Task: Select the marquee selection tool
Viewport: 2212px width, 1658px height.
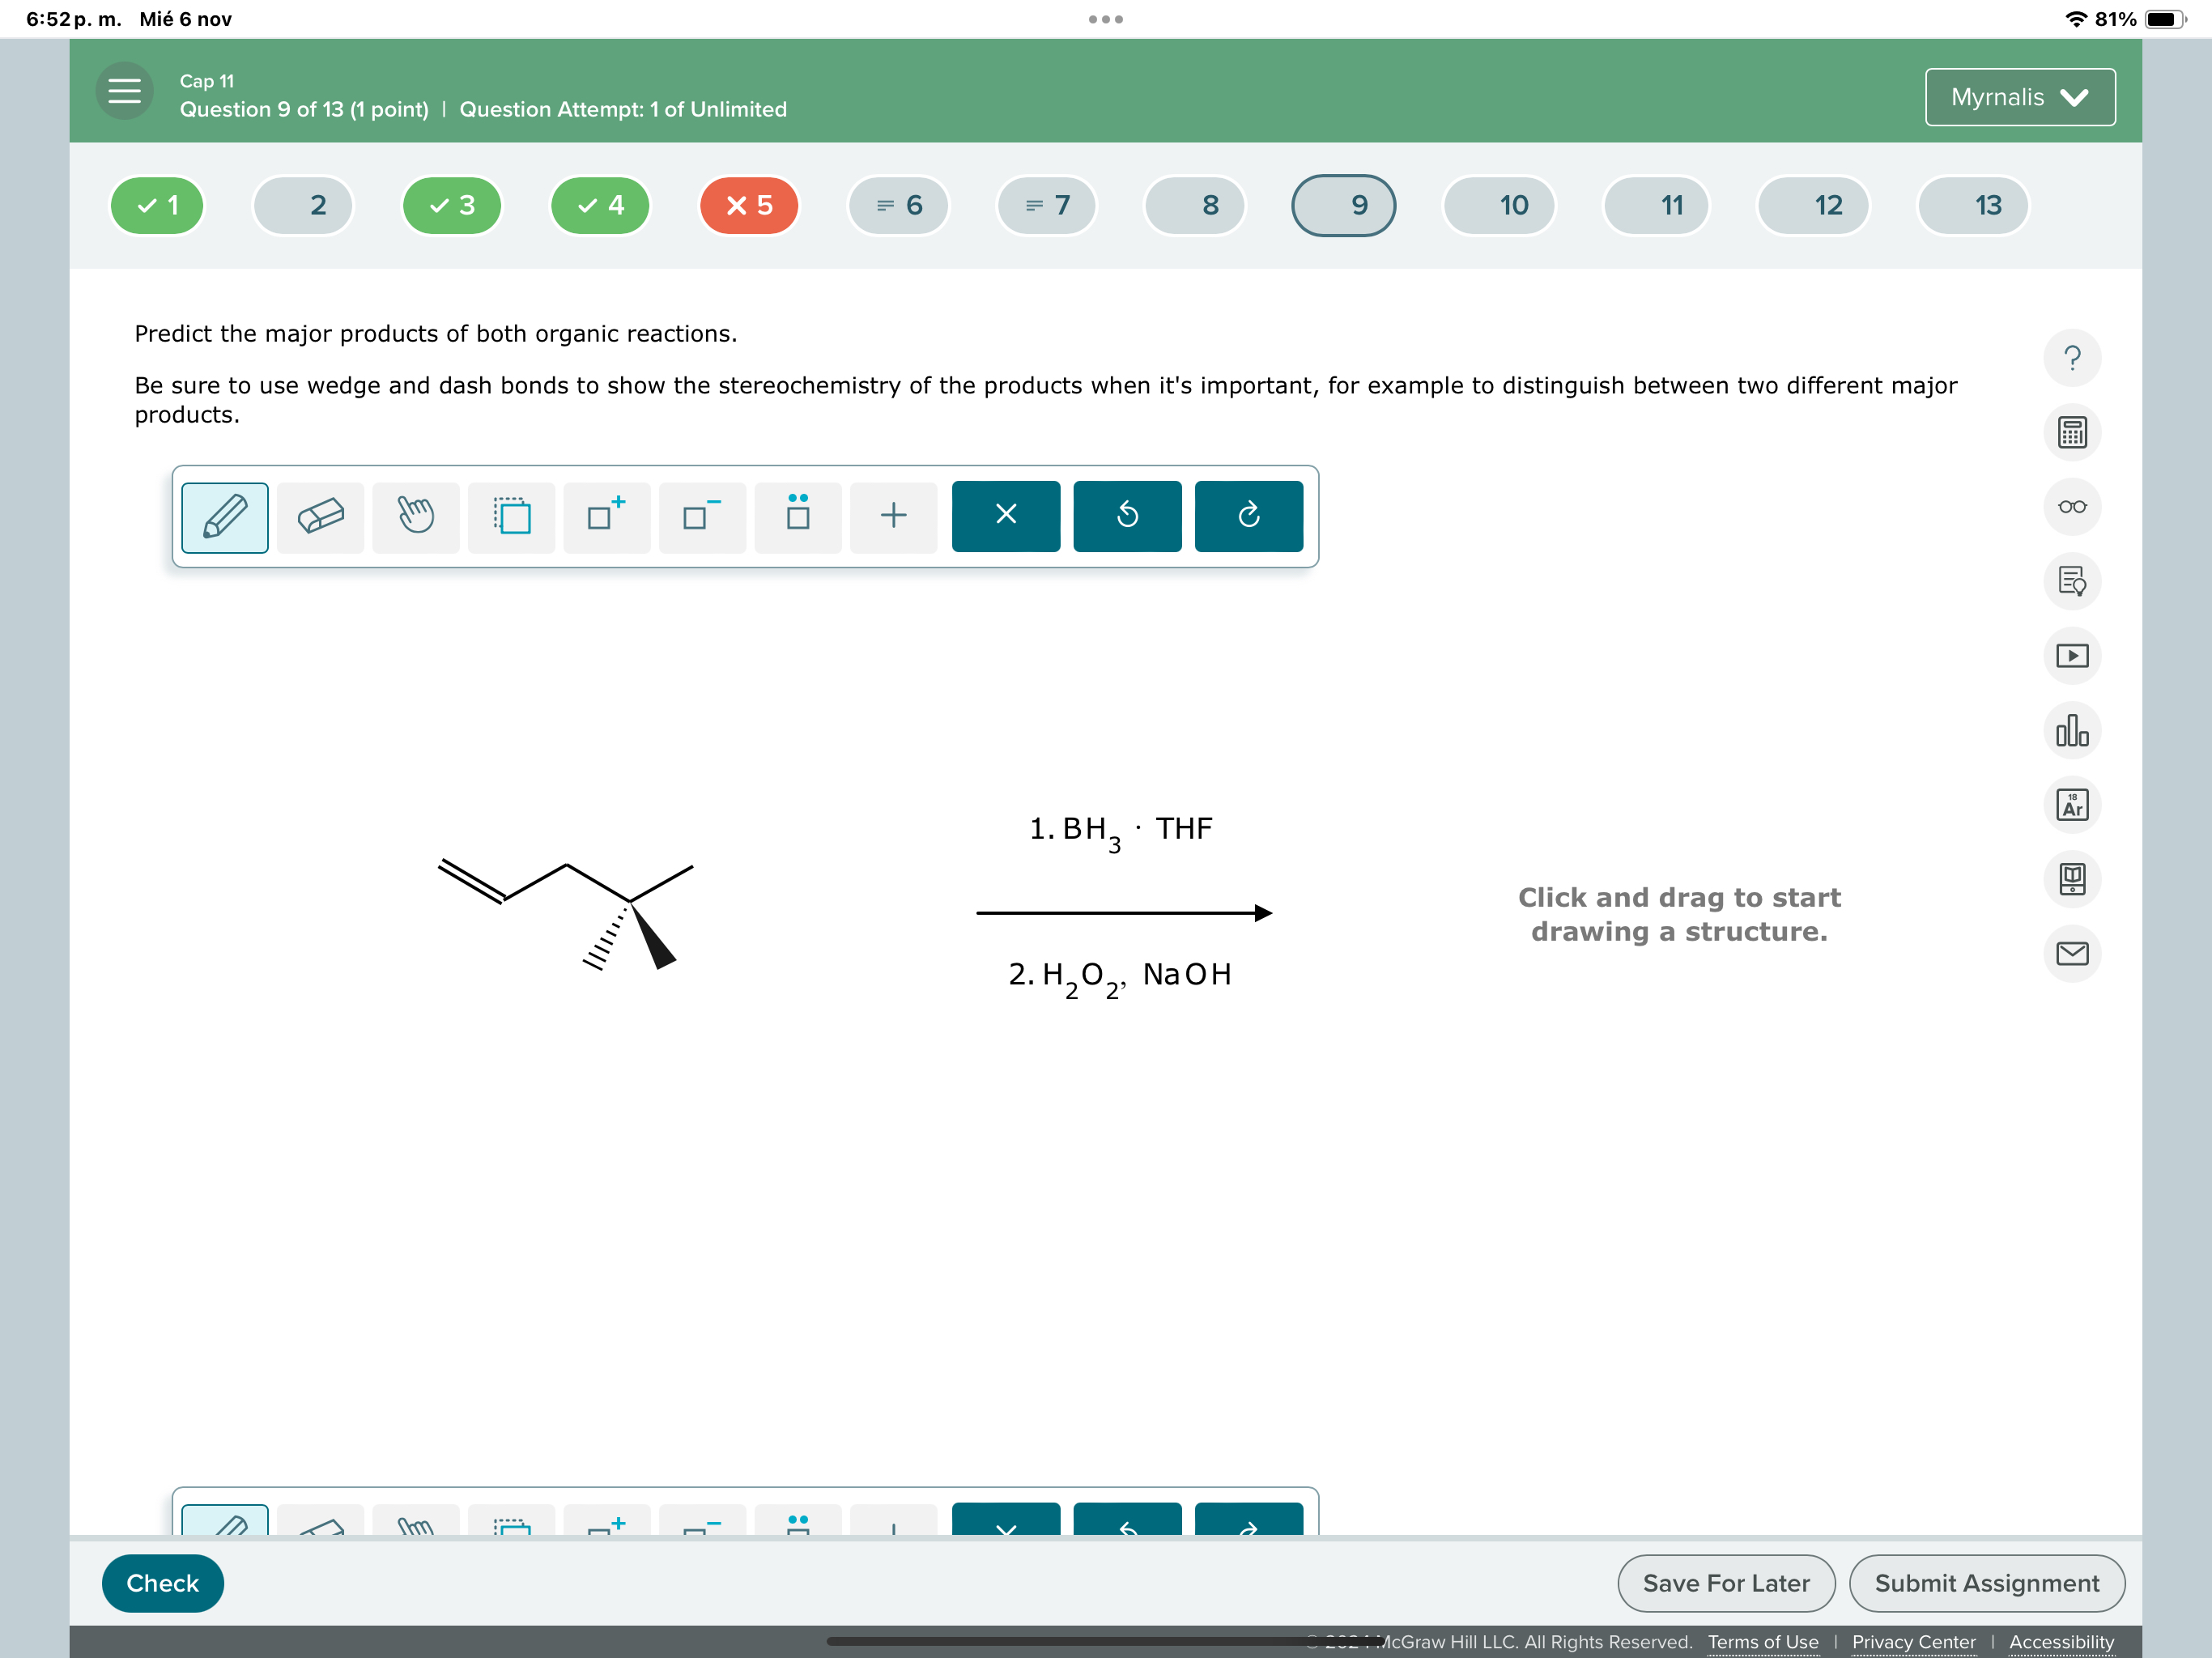Action: pyautogui.click(x=511, y=516)
